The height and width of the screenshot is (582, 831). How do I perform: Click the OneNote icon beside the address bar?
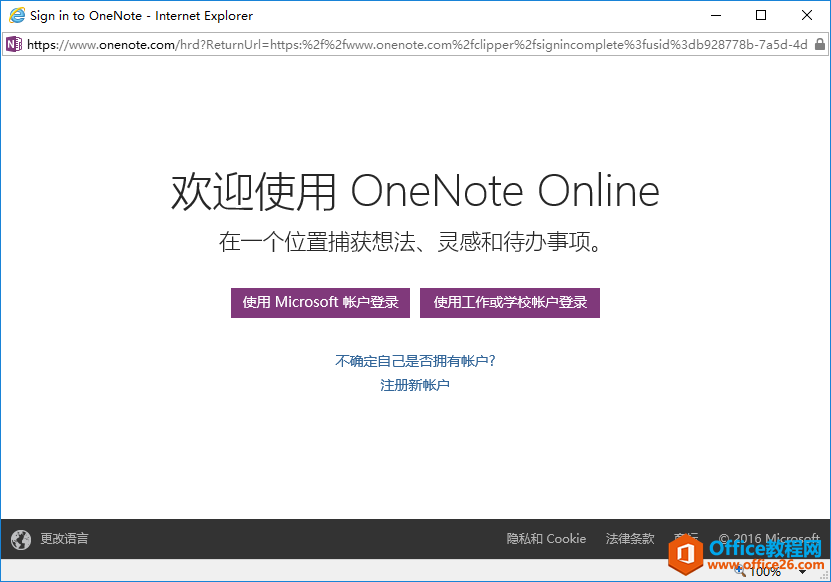point(14,44)
